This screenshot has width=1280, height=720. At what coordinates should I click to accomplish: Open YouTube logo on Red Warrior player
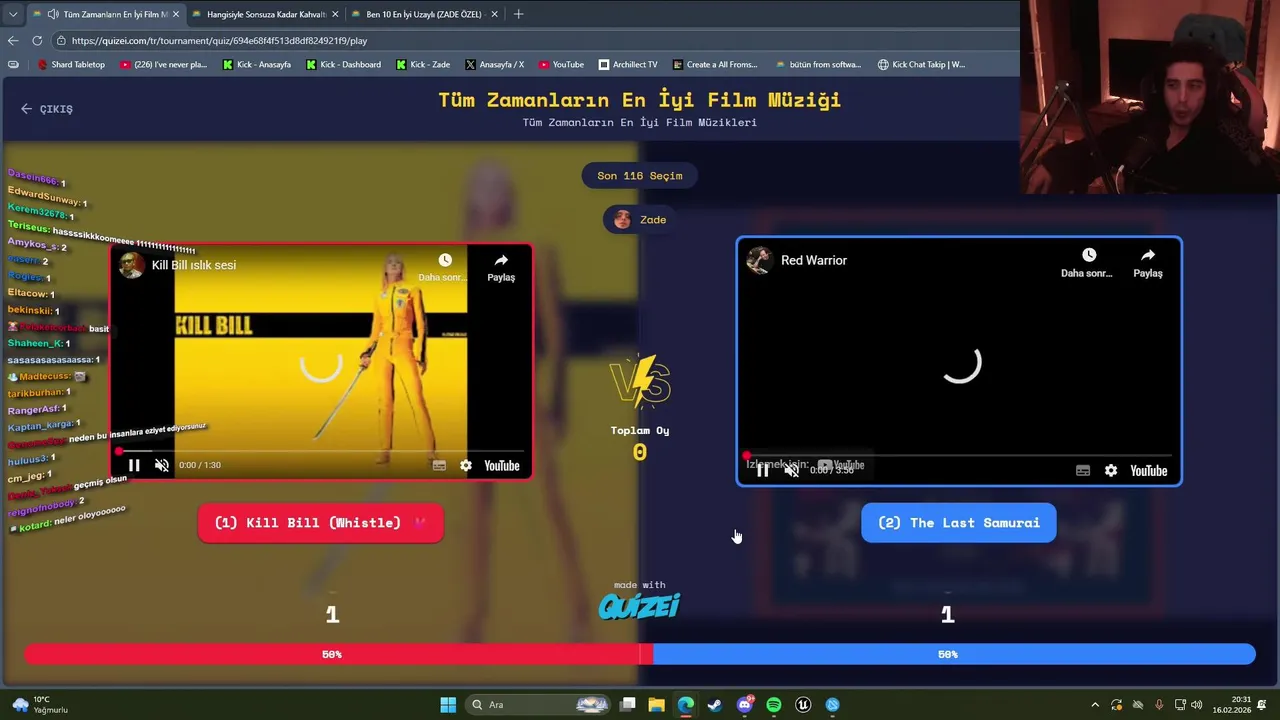coord(1148,470)
